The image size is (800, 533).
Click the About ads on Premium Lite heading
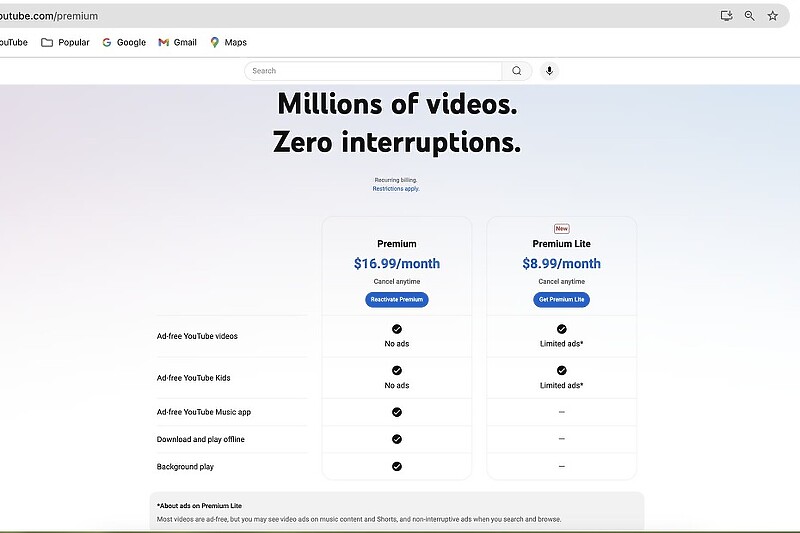[199, 506]
